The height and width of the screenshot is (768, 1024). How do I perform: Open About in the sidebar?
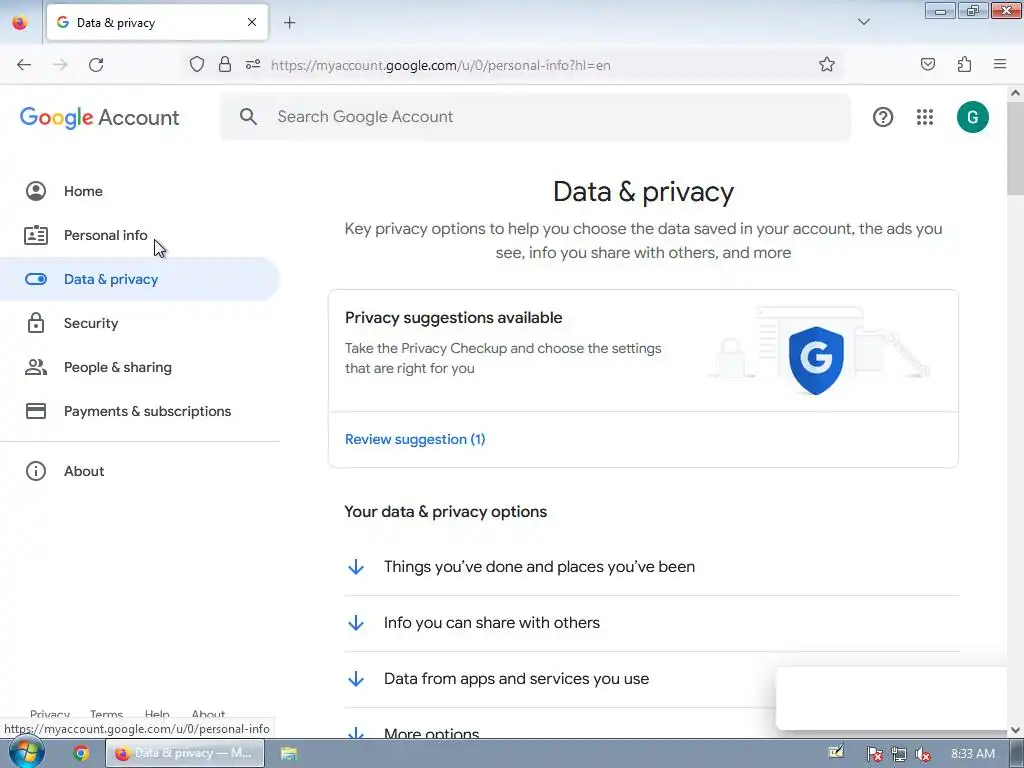click(x=140, y=472)
